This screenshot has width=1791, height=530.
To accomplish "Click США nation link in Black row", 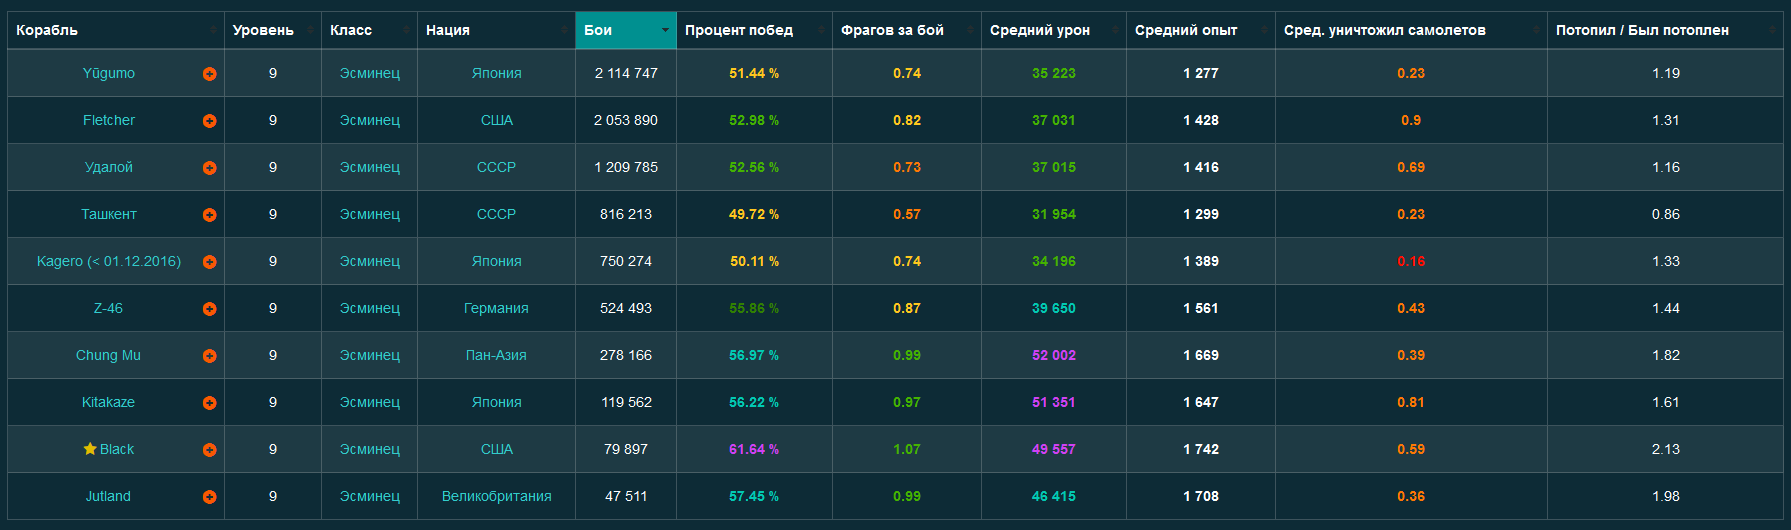I will point(496,449).
